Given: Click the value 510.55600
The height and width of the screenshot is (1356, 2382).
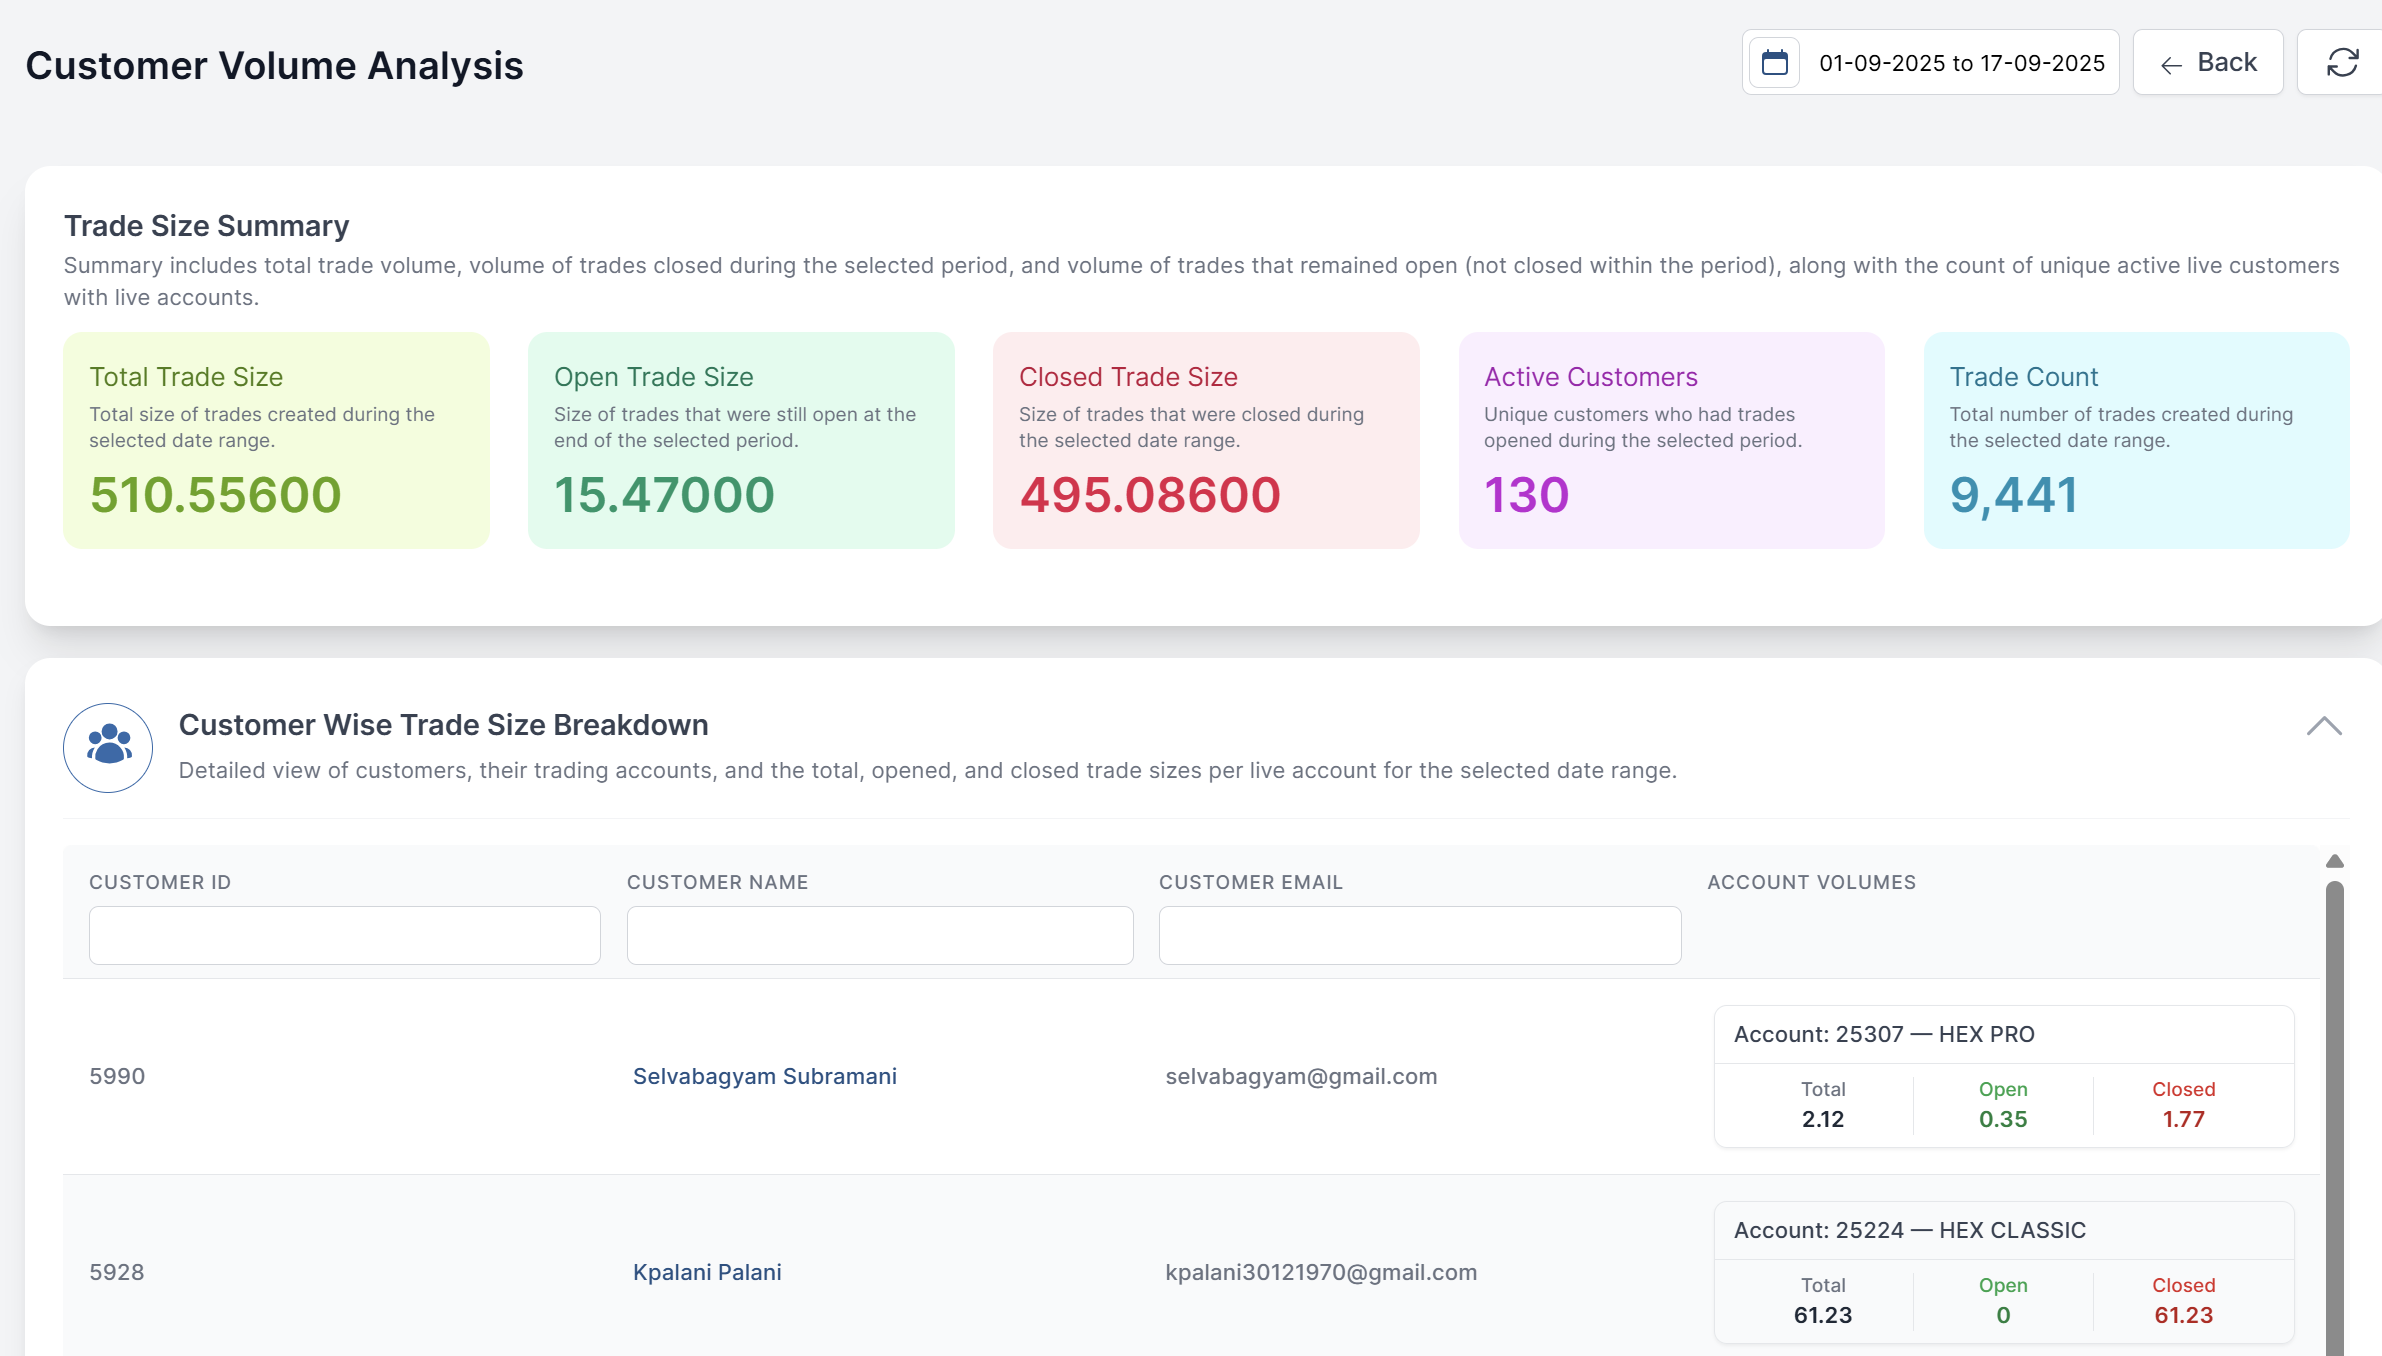Looking at the screenshot, I should point(216,495).
